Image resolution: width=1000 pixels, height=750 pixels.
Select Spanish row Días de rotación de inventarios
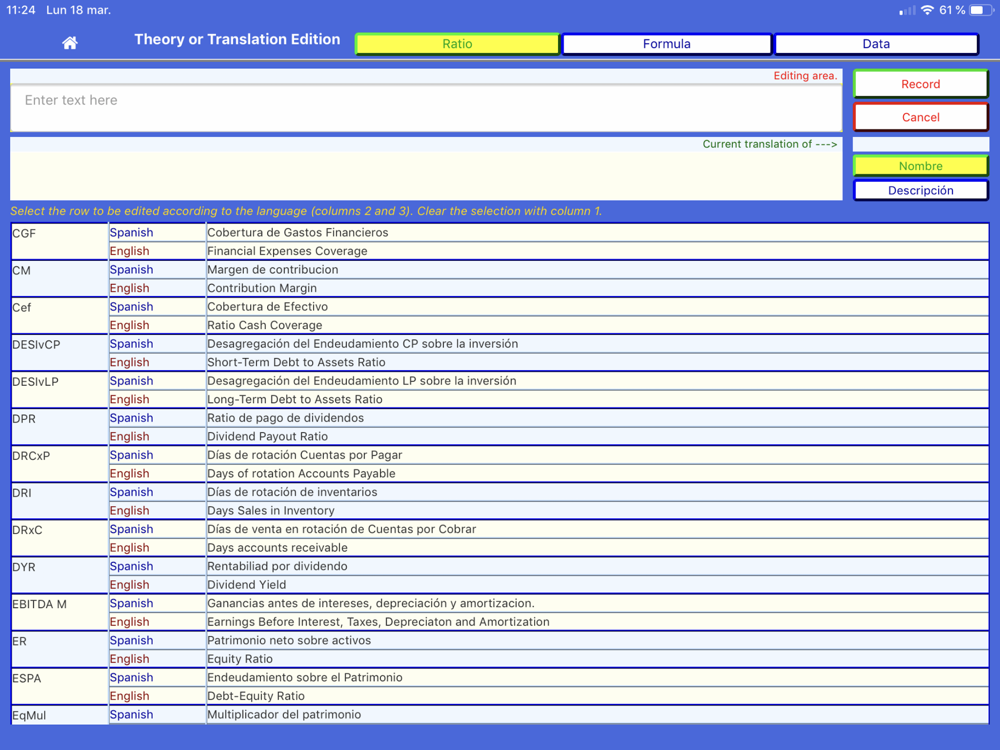[548, 492]
